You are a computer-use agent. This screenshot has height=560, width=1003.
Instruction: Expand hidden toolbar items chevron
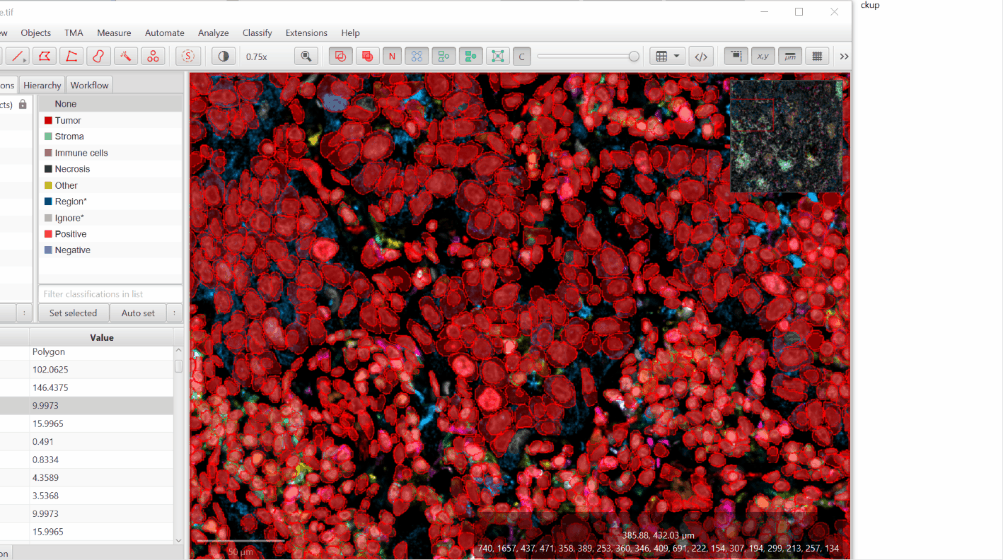pos(844,56)
